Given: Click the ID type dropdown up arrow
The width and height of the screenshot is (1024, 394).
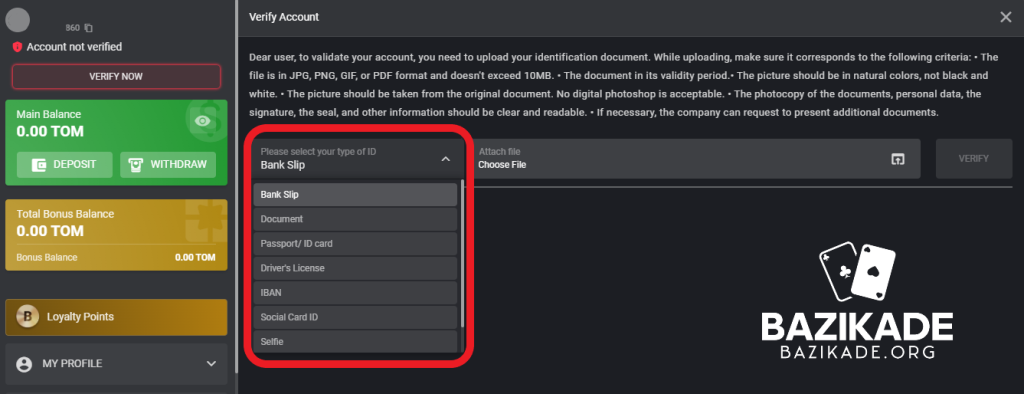Looking at the screenshot, I should pos(445,159).
